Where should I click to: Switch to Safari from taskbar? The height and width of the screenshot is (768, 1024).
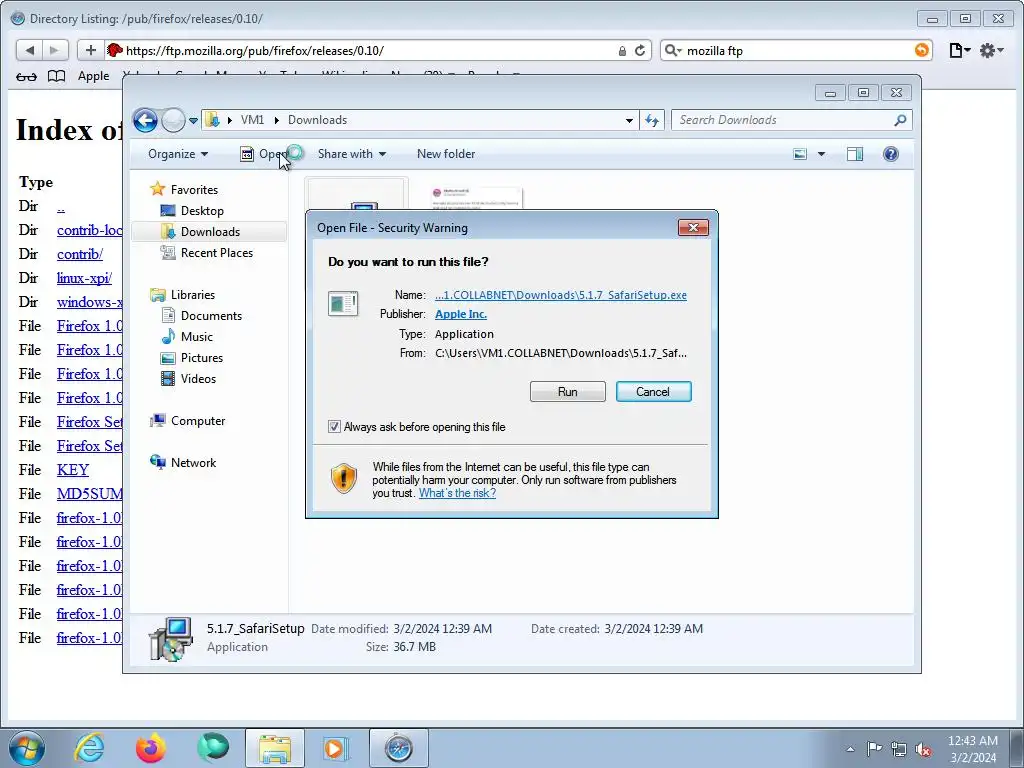[x=398, y=748]
